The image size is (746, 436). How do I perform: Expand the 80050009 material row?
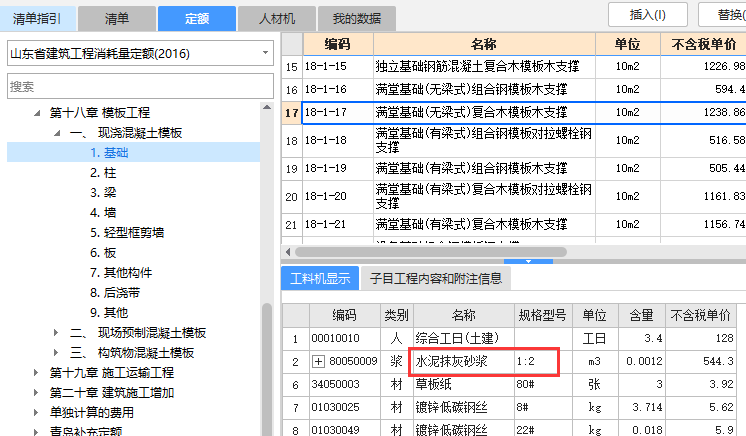pos(318,362)
